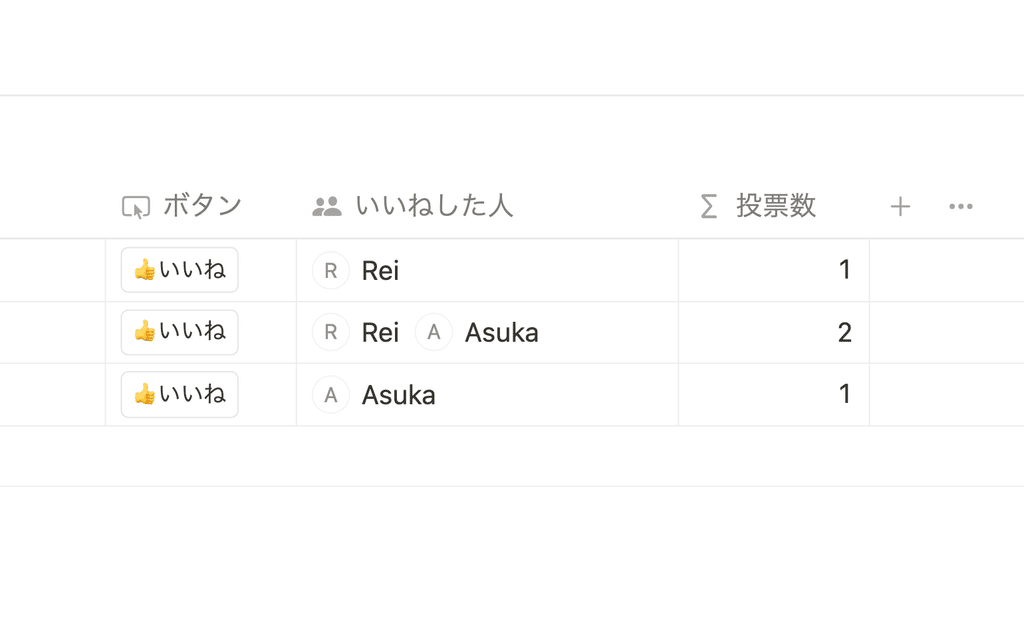Click the sigma formula icon beside 投票数
1024x629 pixels.
[x=709, y=206]
